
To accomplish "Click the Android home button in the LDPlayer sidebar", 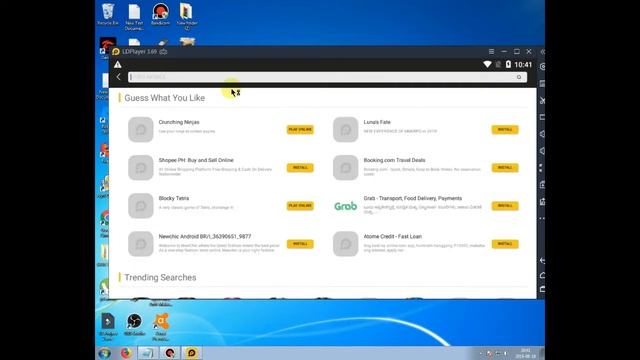I will (x=542, y=275).
